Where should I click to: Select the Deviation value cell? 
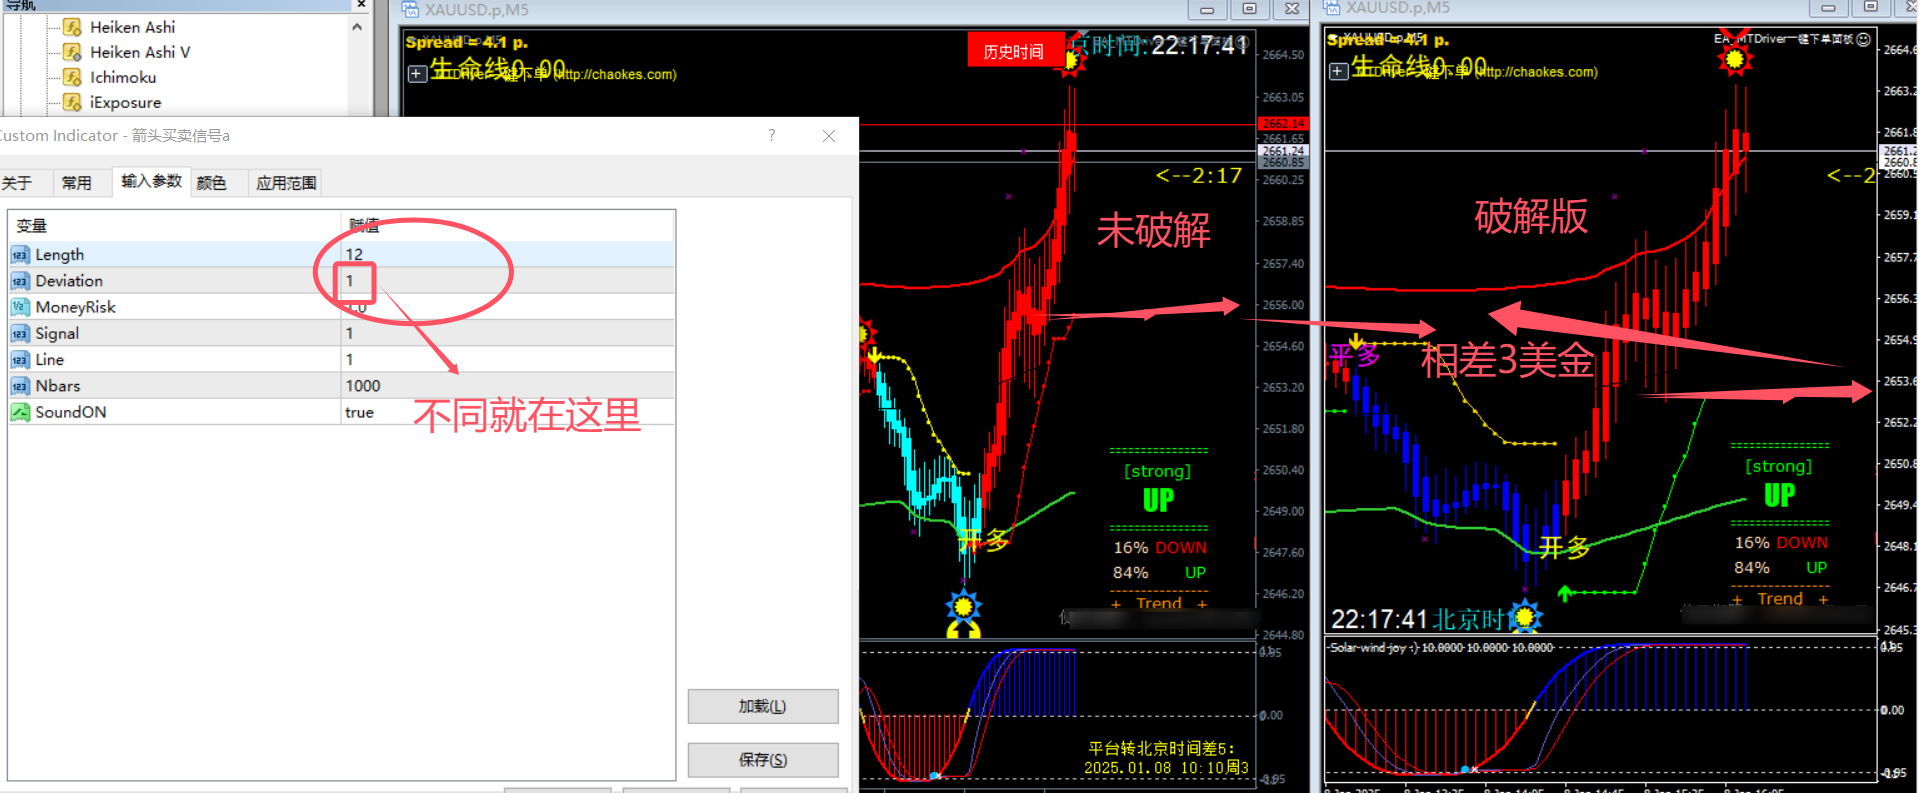click(507, 280)
